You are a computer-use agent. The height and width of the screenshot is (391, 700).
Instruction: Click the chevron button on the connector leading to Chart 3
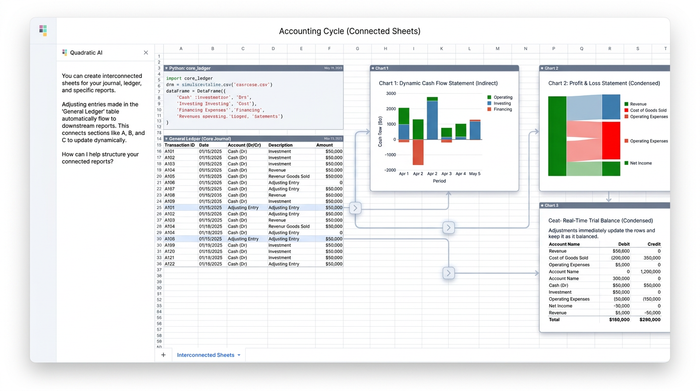(449, 273)
